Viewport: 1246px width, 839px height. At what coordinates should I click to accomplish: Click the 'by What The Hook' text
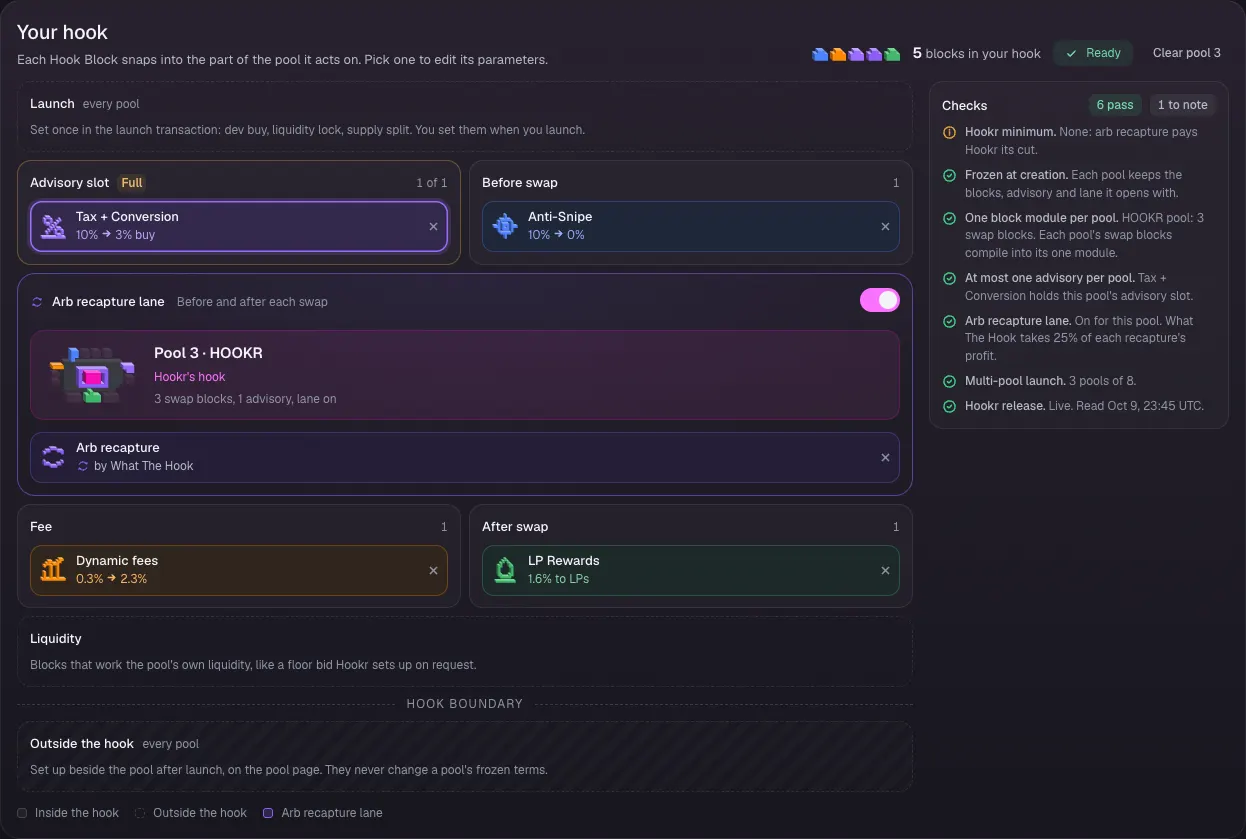click(144, 466)
